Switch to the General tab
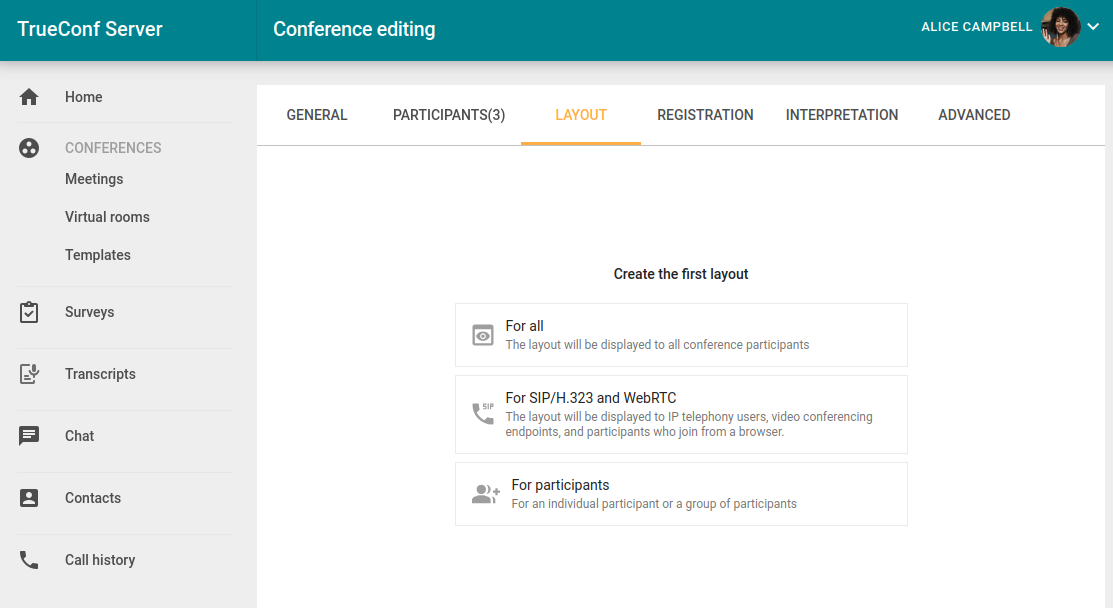 [x=317, y=115]
